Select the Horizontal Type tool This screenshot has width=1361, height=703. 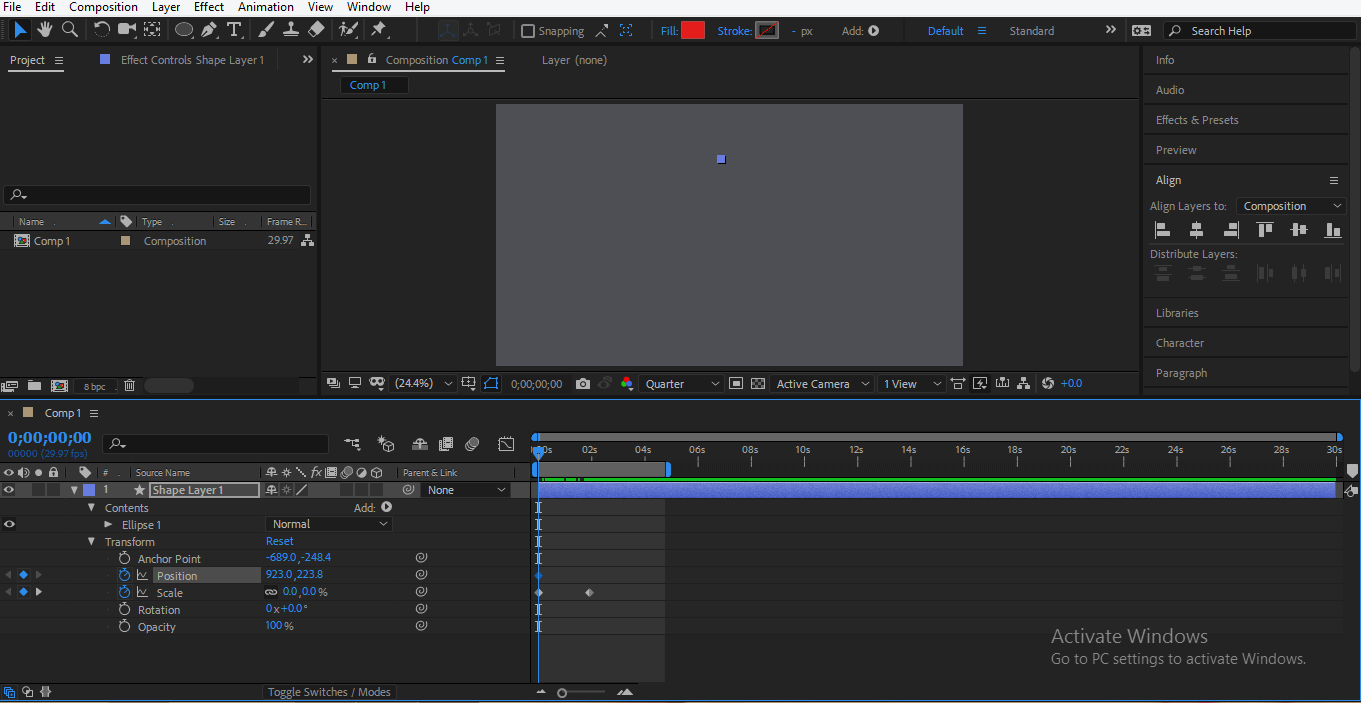(234, 30)
